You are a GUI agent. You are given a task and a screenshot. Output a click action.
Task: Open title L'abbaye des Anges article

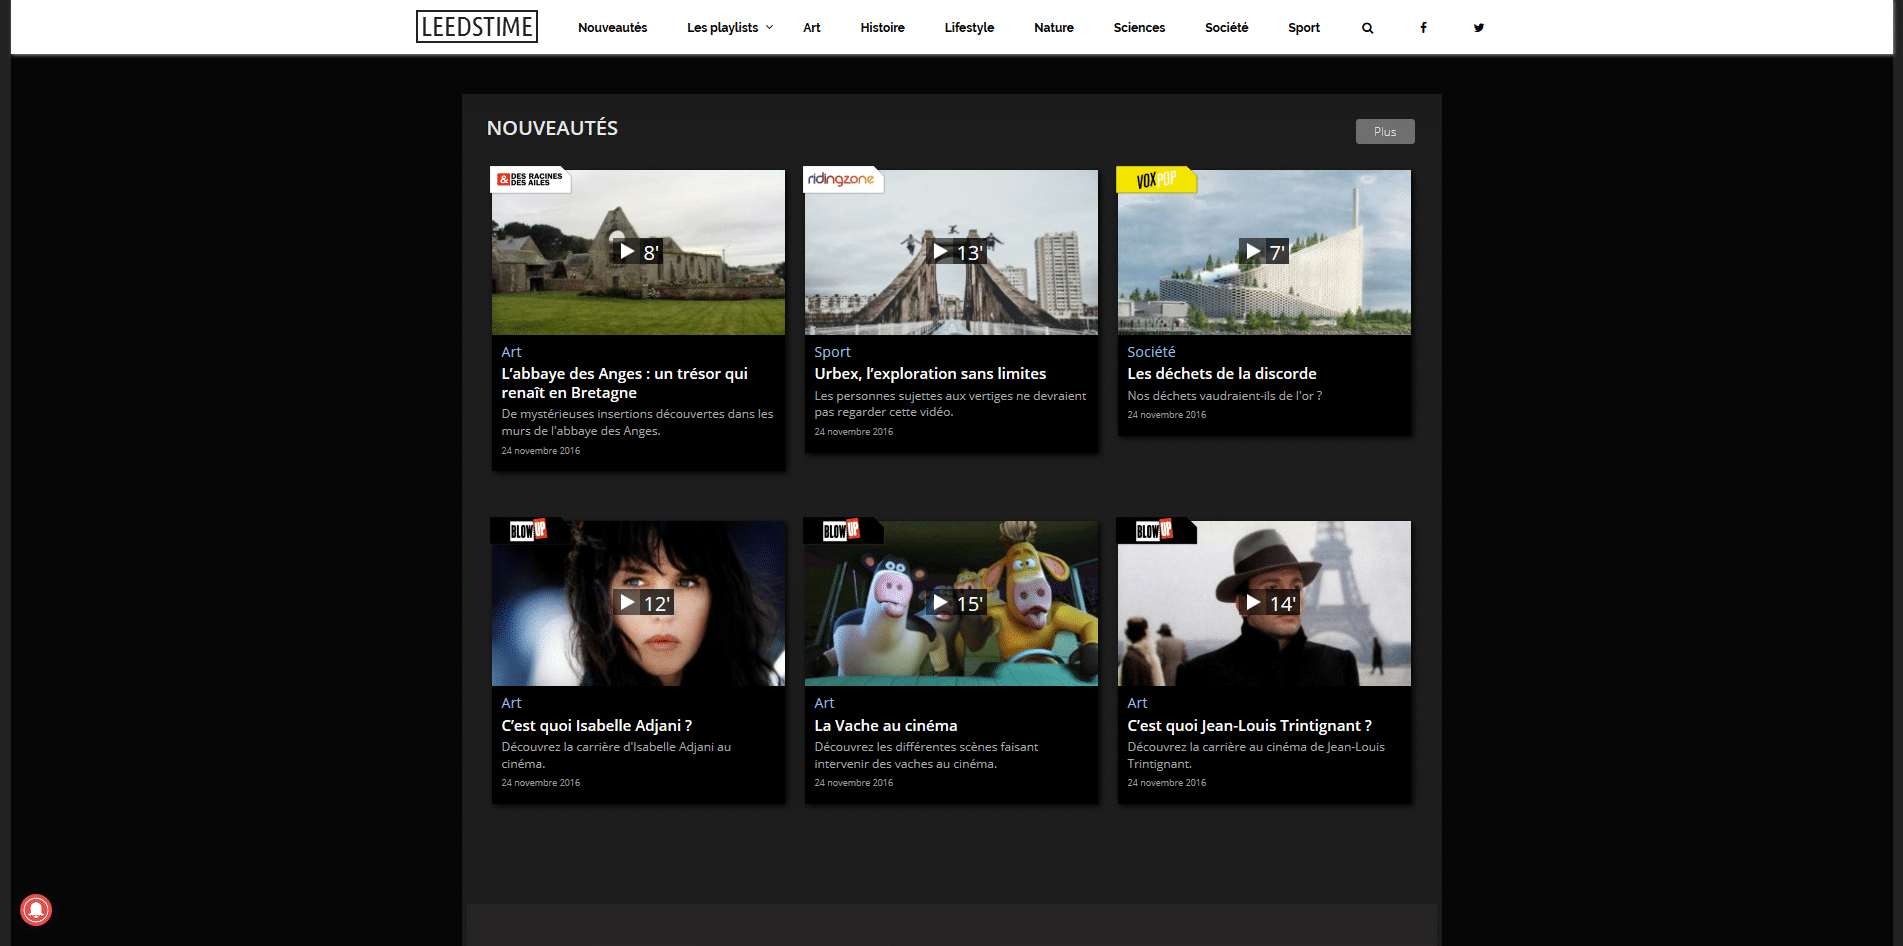(x=624, y=383)
